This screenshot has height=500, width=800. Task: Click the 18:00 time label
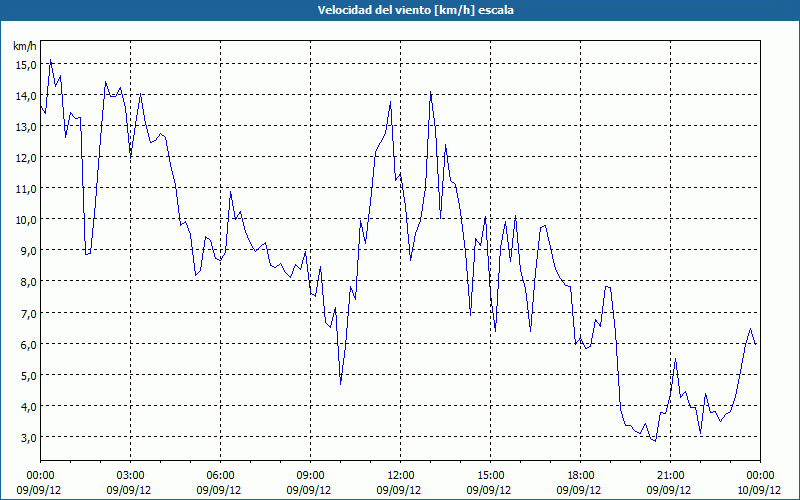click(580, 476)
